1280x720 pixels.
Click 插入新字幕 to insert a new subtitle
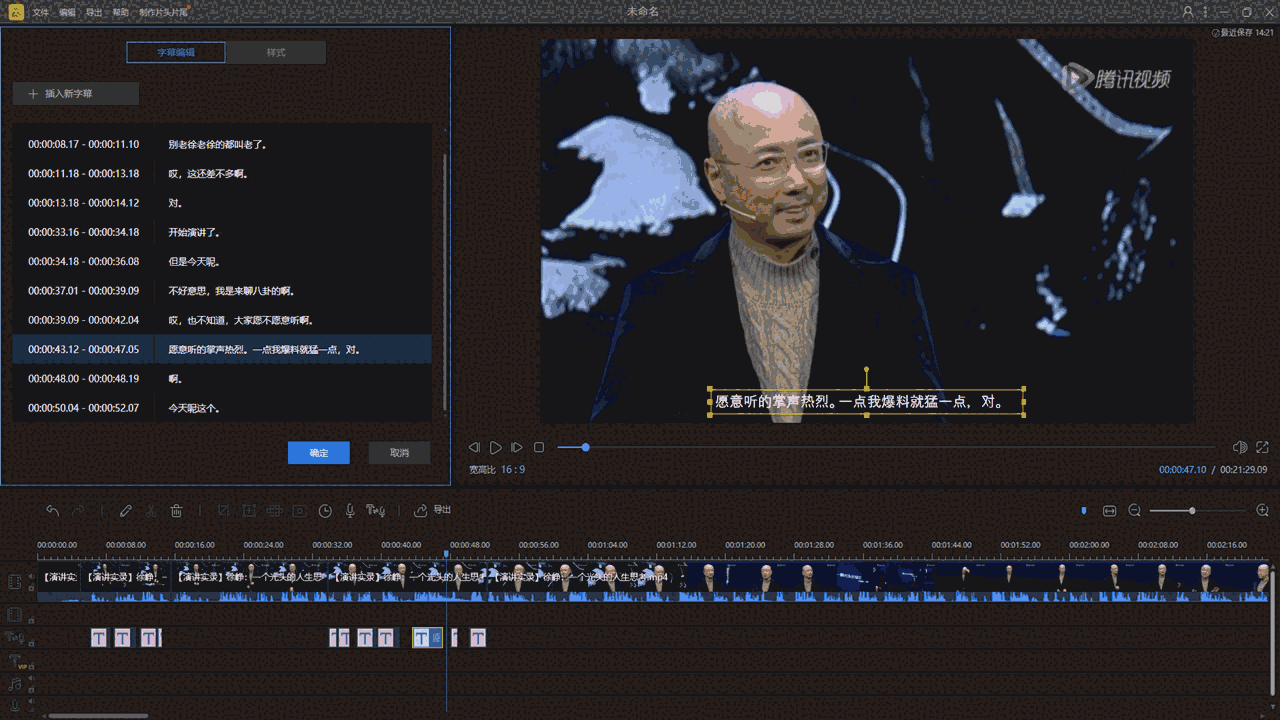click(x=75, y=93)
